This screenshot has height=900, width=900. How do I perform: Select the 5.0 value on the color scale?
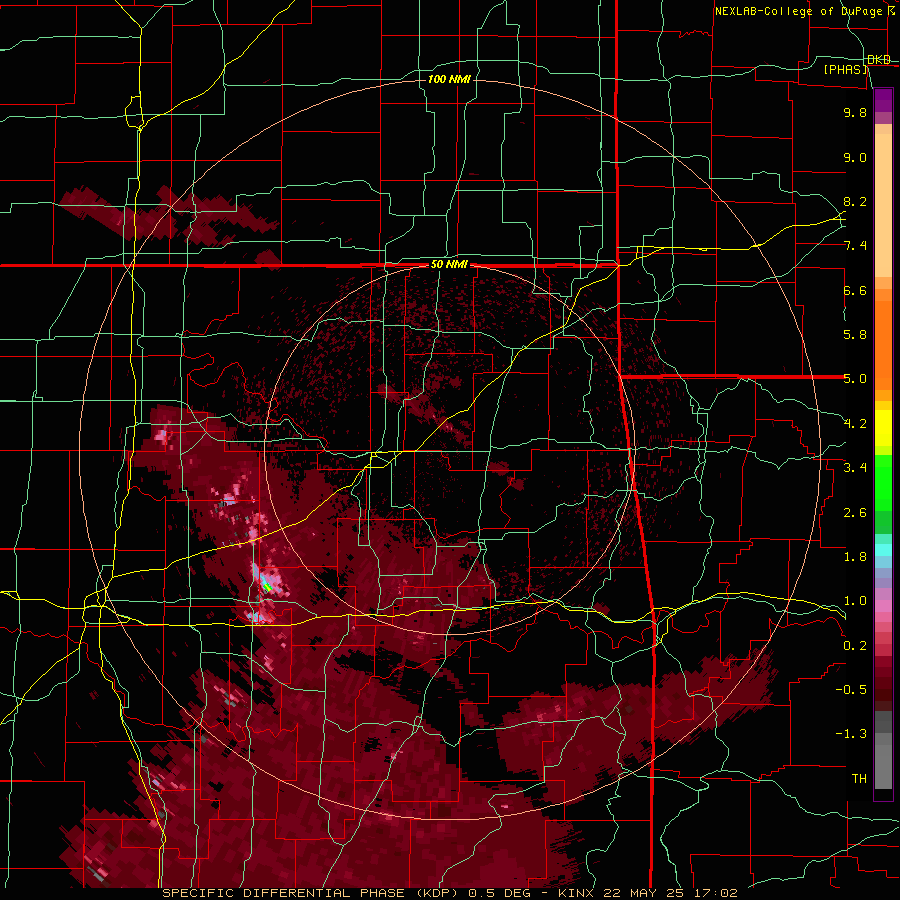click(855, 379)
